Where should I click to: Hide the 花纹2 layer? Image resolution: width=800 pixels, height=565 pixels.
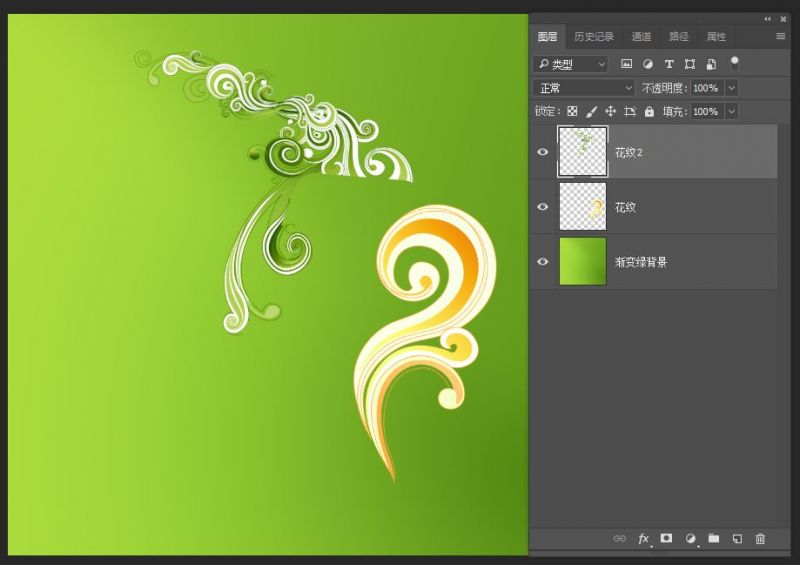coord(543,152)
